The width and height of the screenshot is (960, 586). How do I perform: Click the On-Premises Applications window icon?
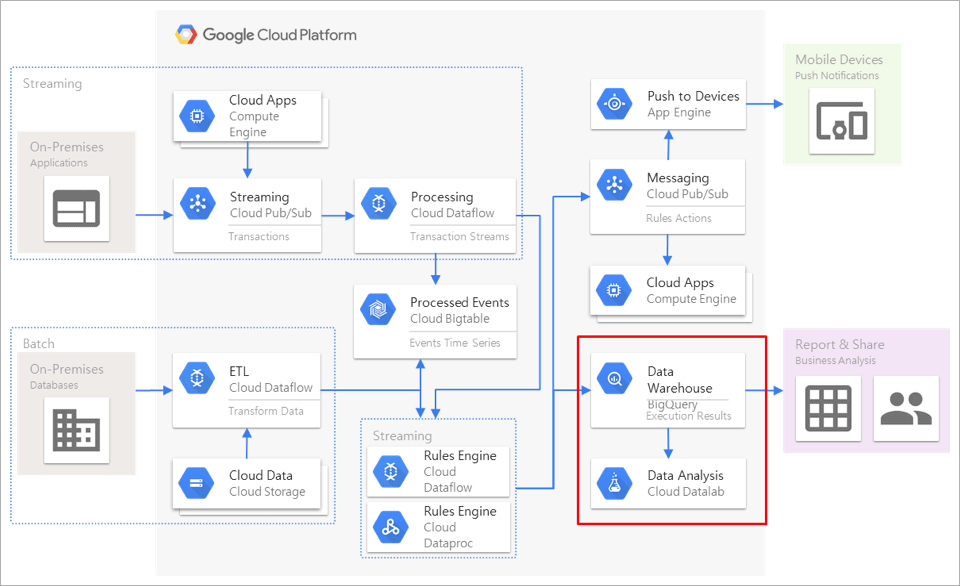pos(77,208)
